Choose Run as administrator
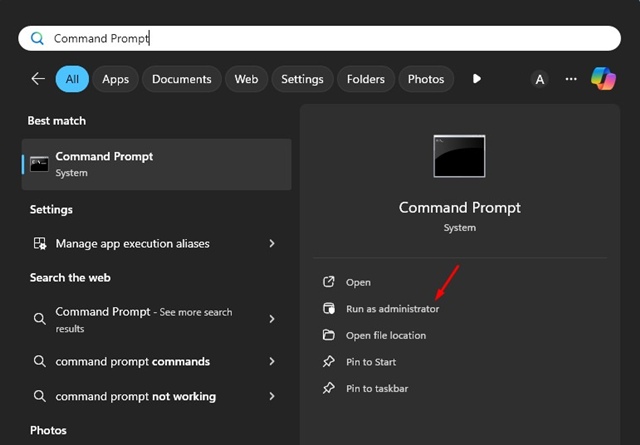Image resolution: width=640 pixels, height=445 pixels. [392, 309]
